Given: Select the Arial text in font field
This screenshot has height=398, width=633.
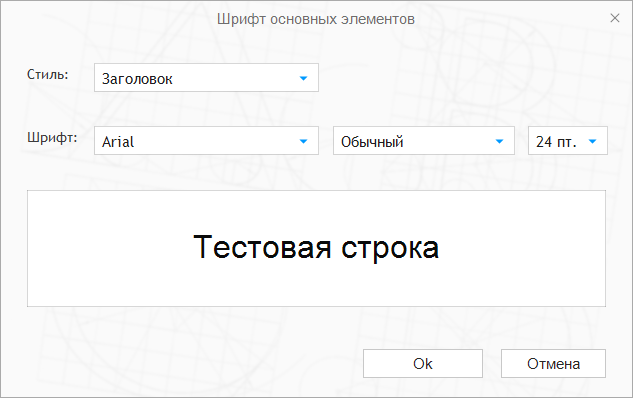Looking at the screenshot, I should [x=118, y=142].
